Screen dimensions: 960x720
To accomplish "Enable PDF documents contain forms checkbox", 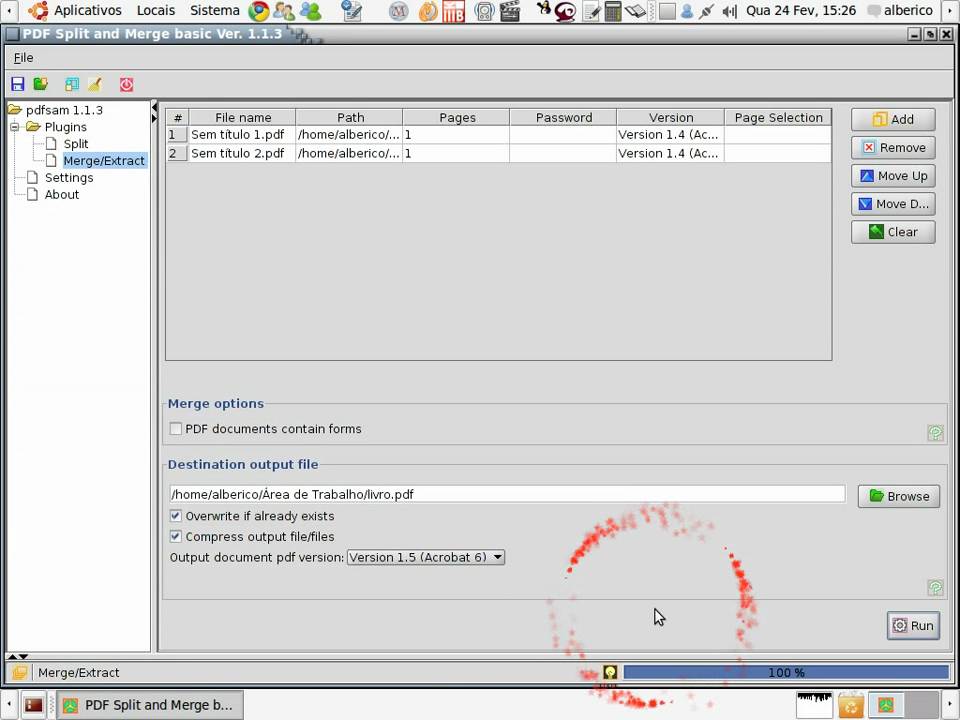I will point(176,429).
